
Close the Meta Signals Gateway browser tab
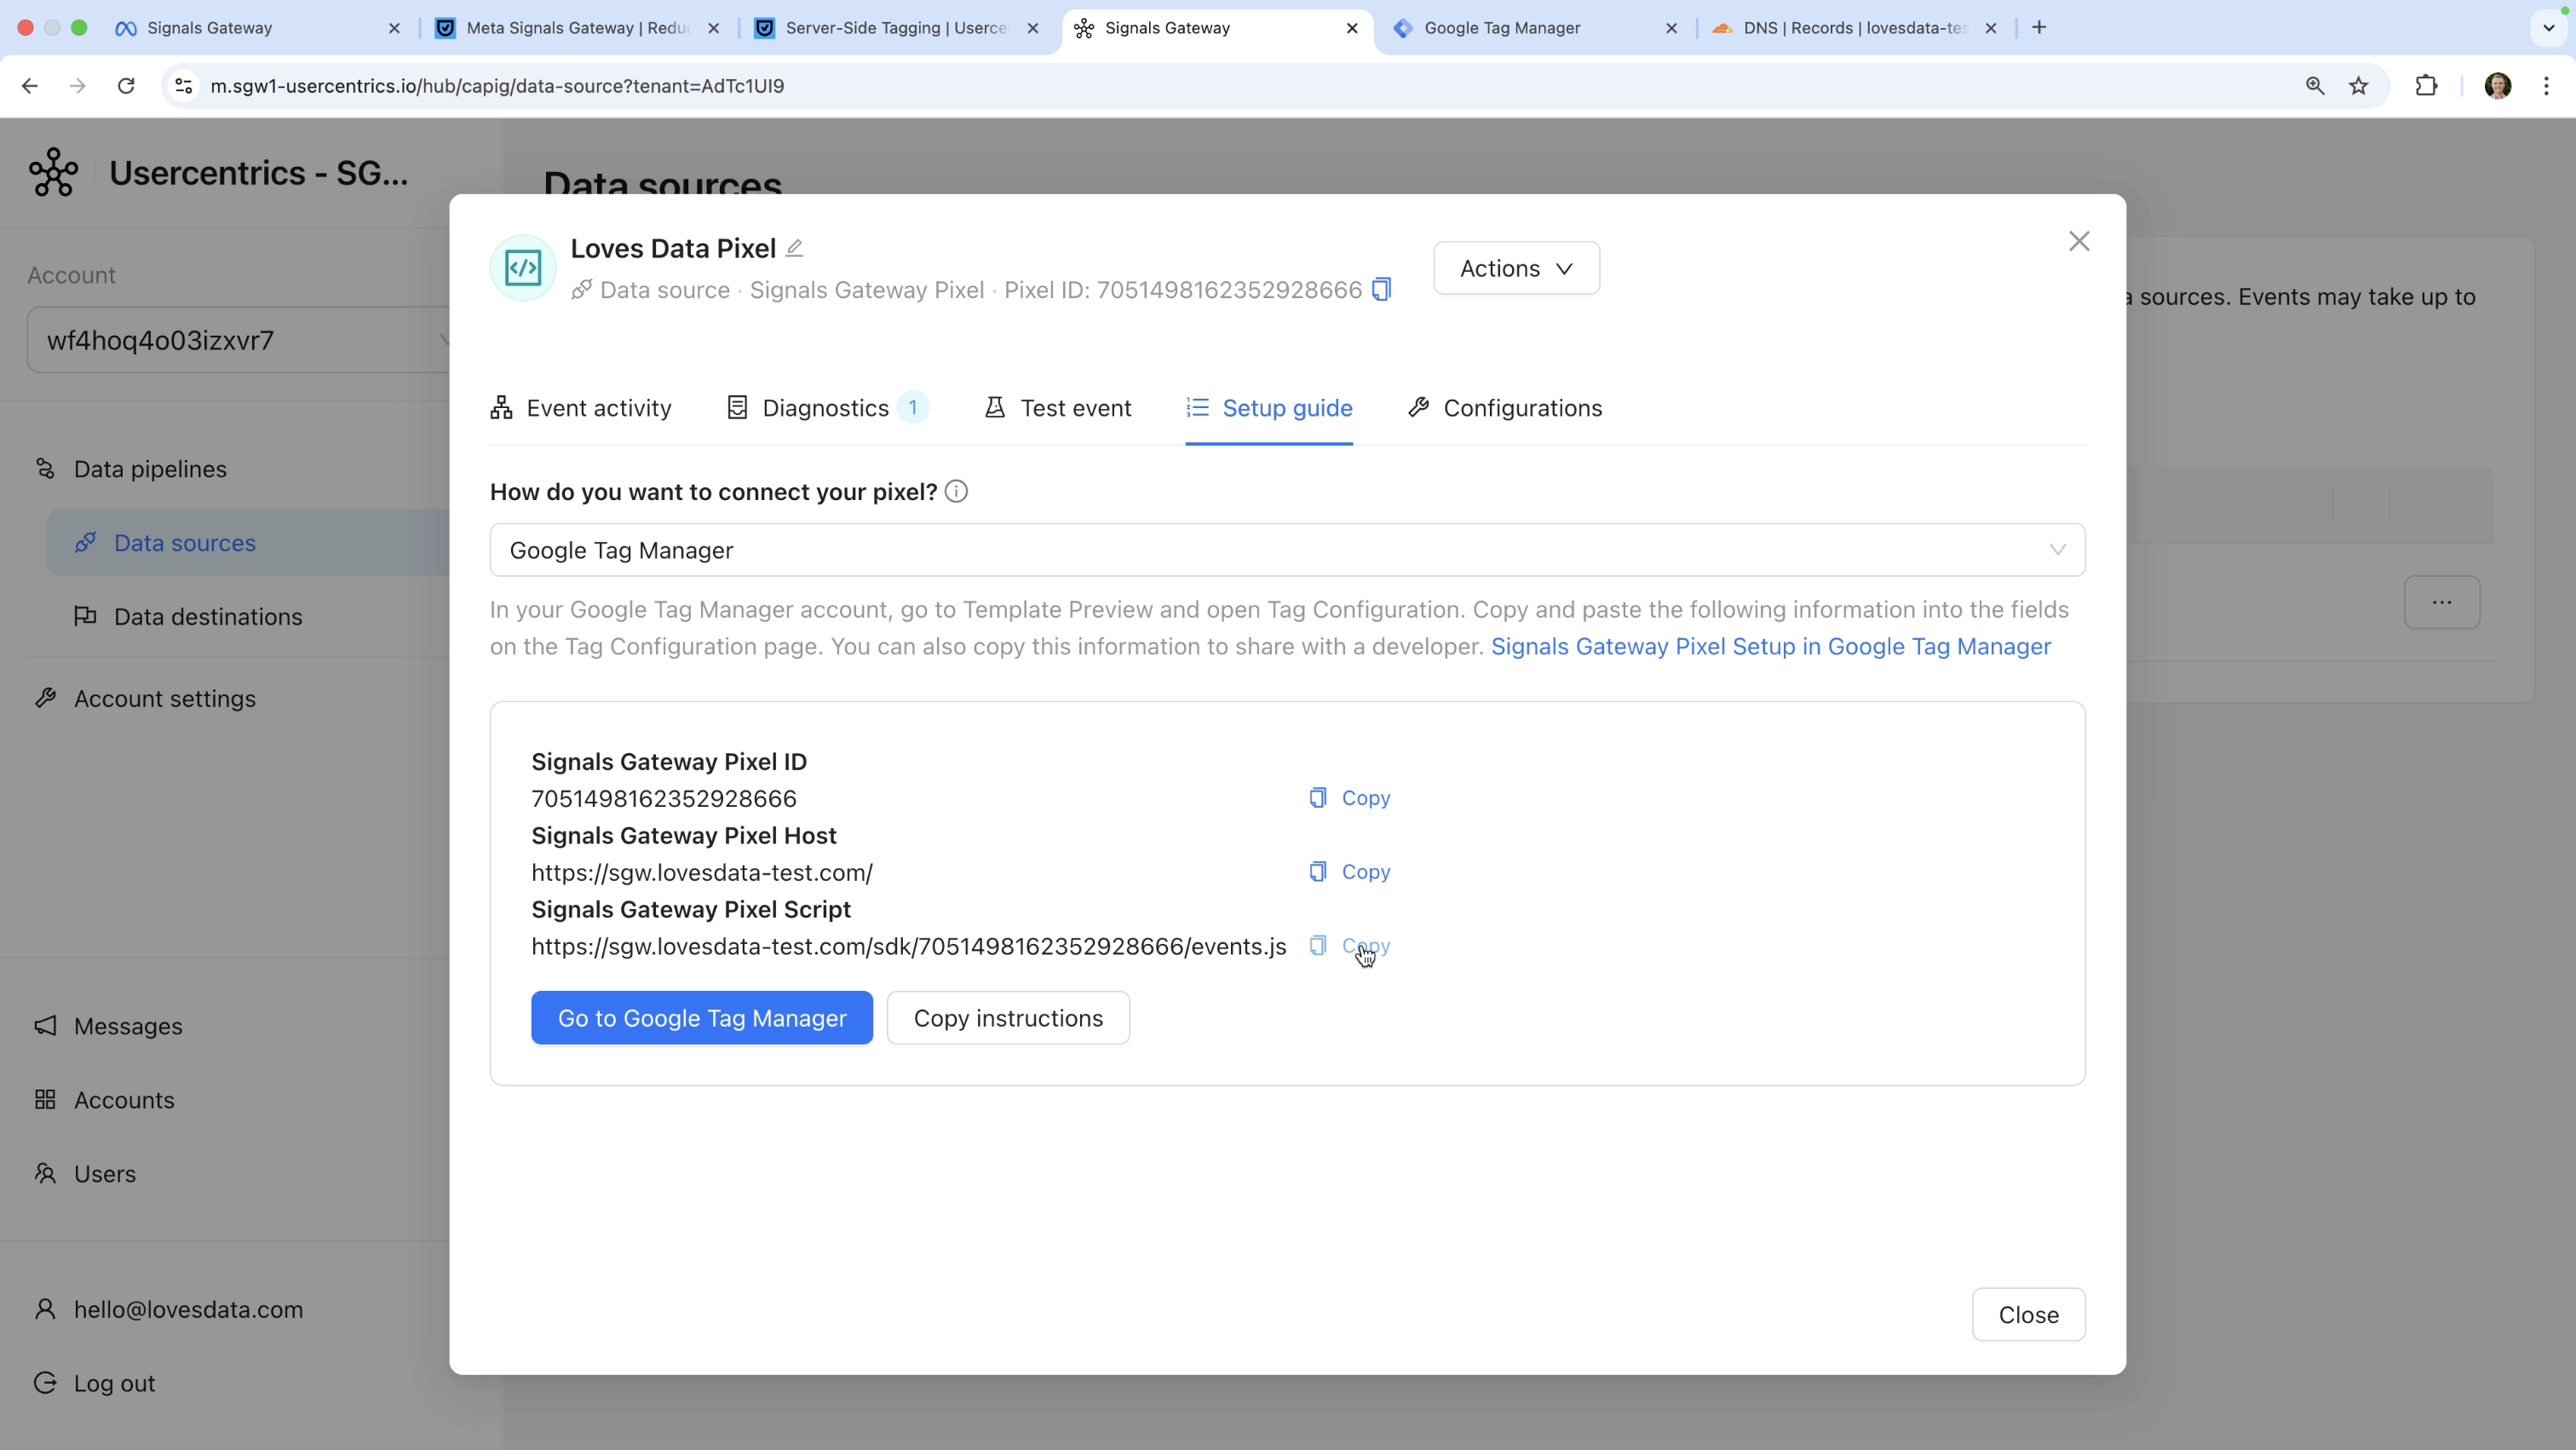pos(713,28)
